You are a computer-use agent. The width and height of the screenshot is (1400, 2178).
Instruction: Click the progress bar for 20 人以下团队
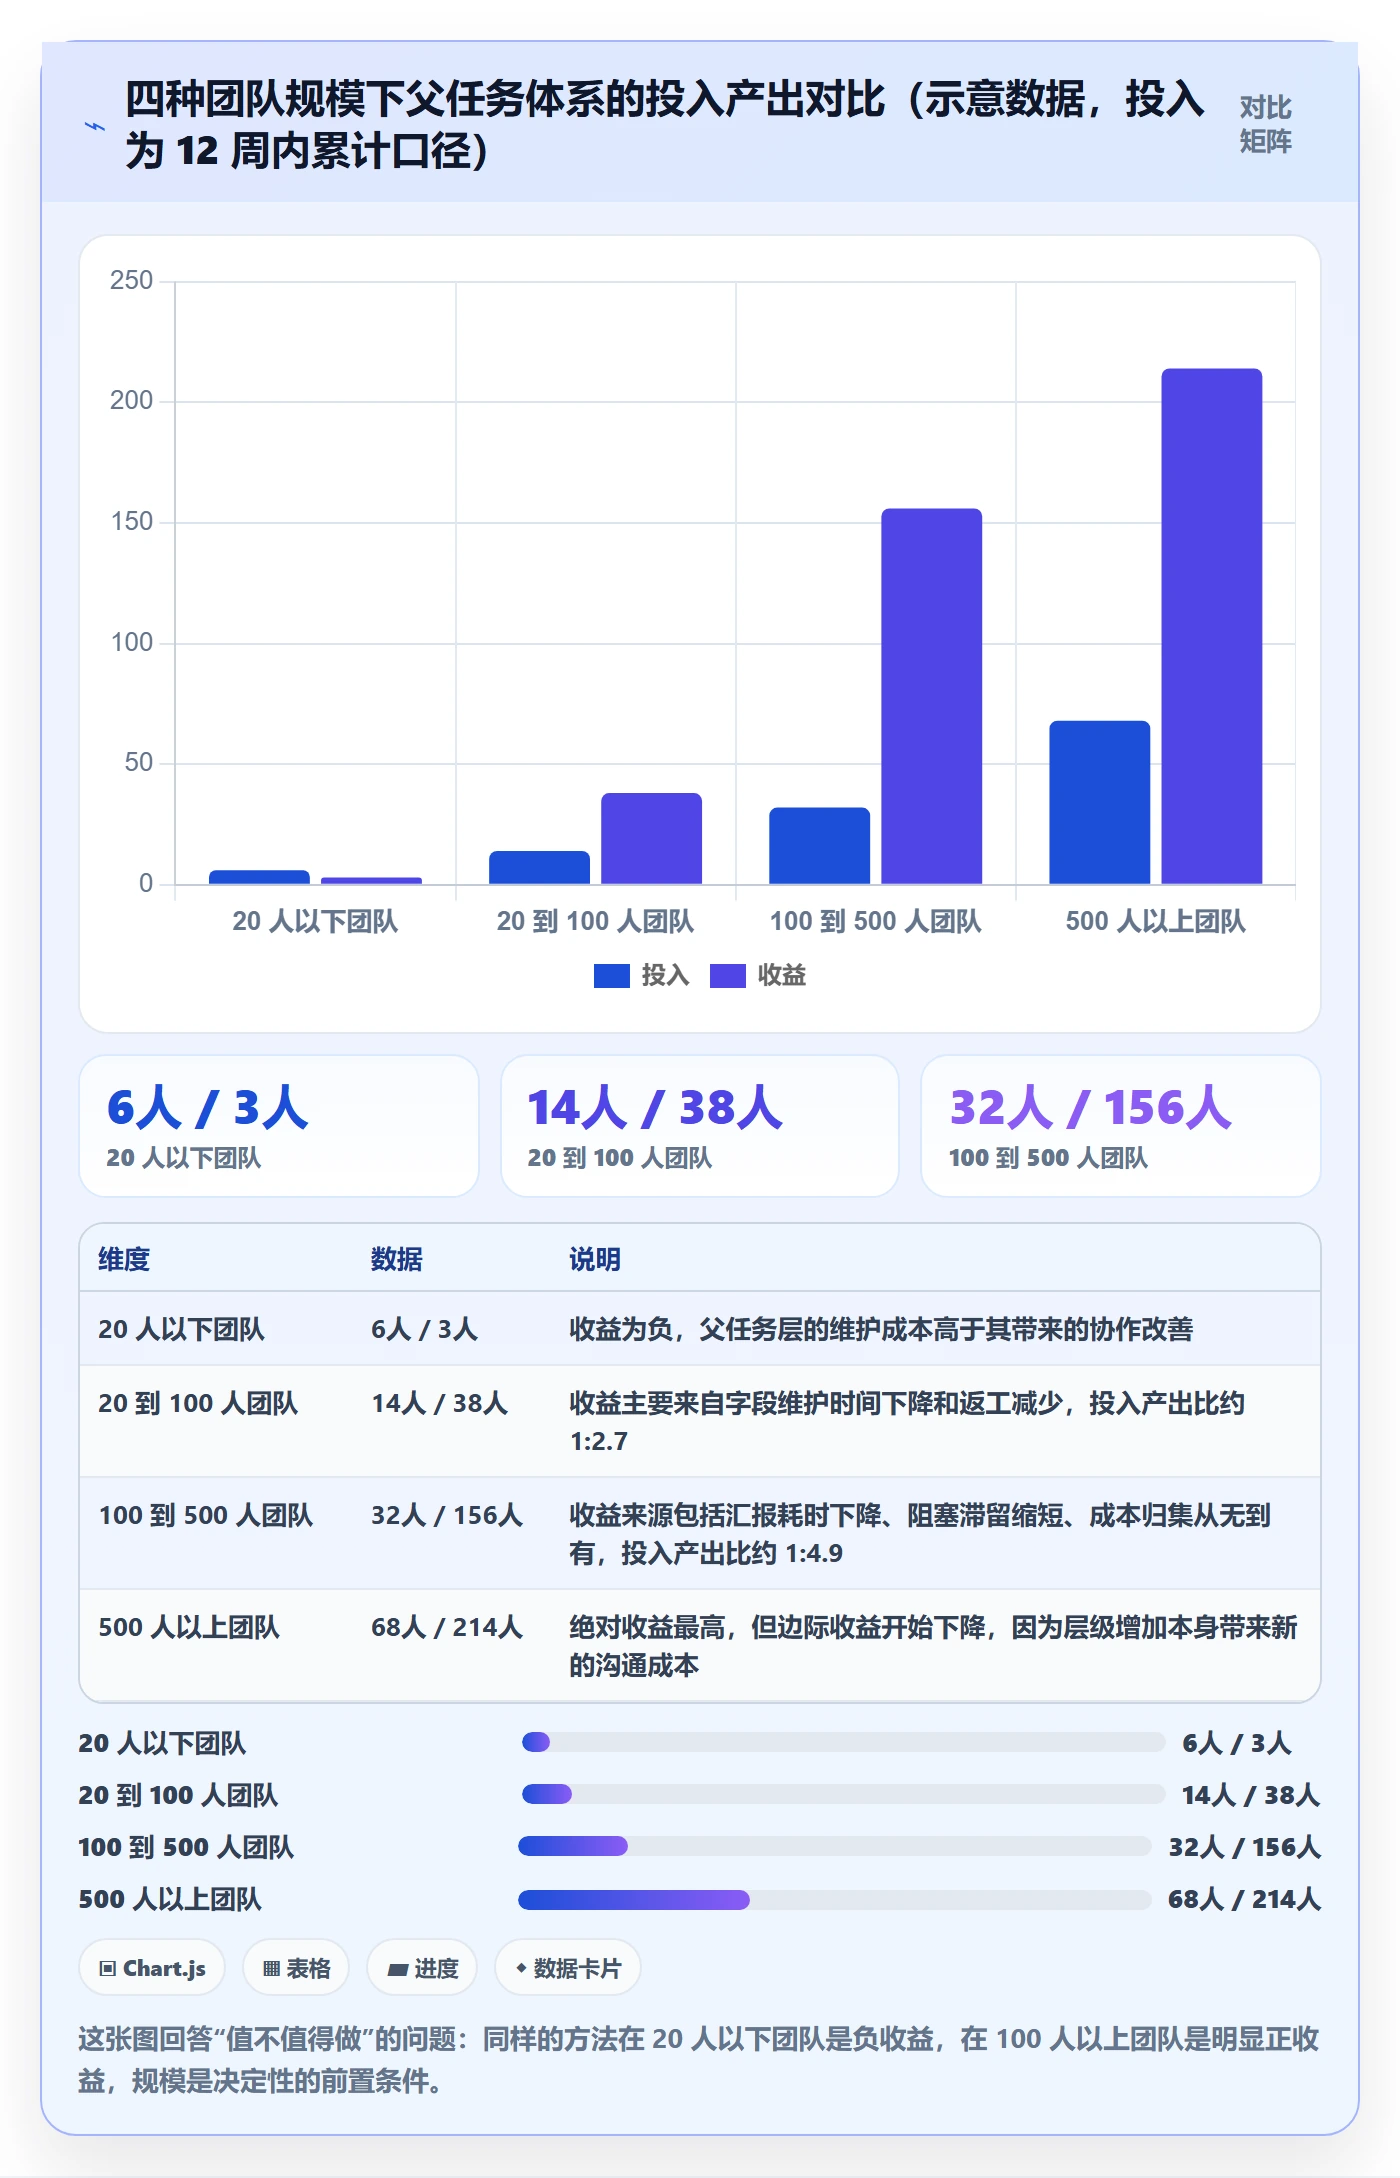pyautogui.click(x=843, y=1742)
